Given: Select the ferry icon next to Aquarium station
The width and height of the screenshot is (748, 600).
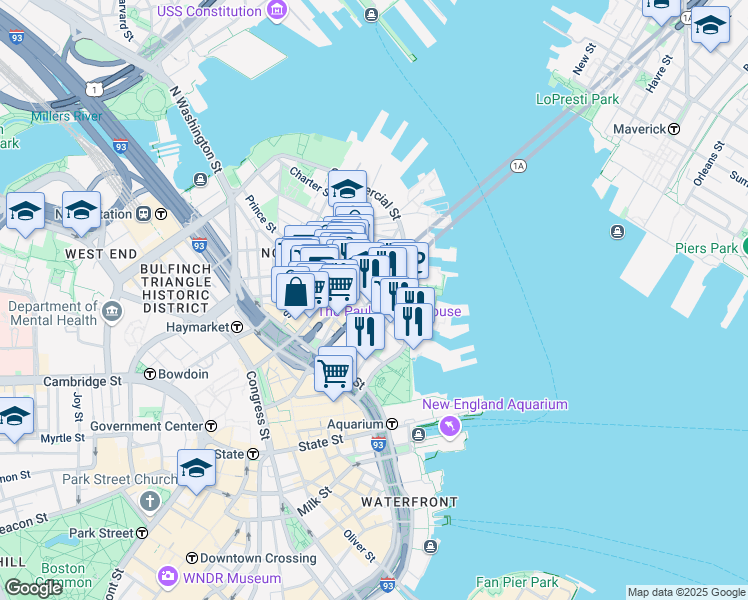Looking at the screenshot, I should (418, 434).
